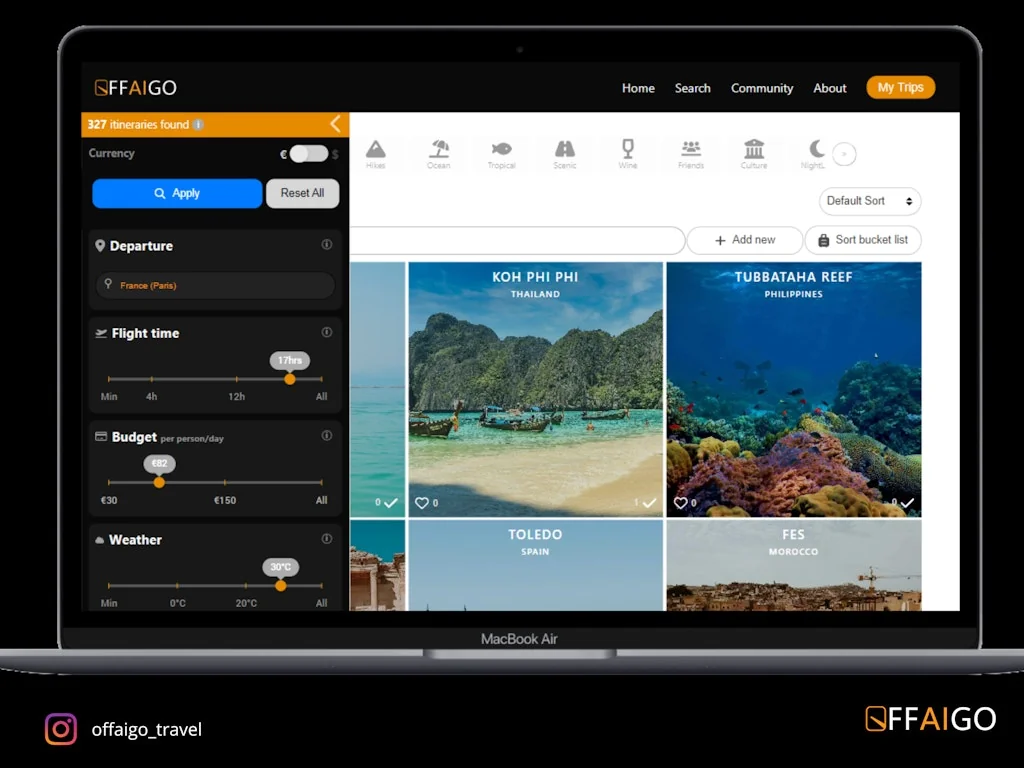Toggle currency between euro and dollar

(309, 154)
